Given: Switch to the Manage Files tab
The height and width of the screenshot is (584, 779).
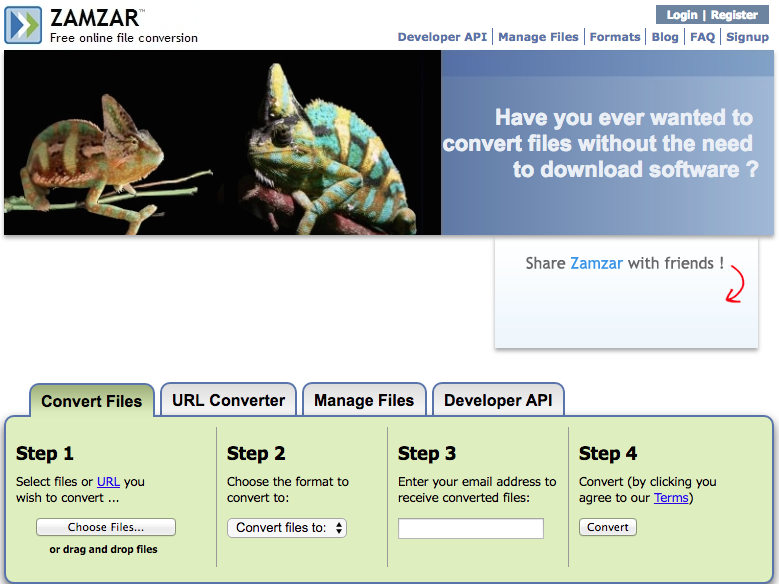Looking at the screenshot, I should tap(364, 400).
